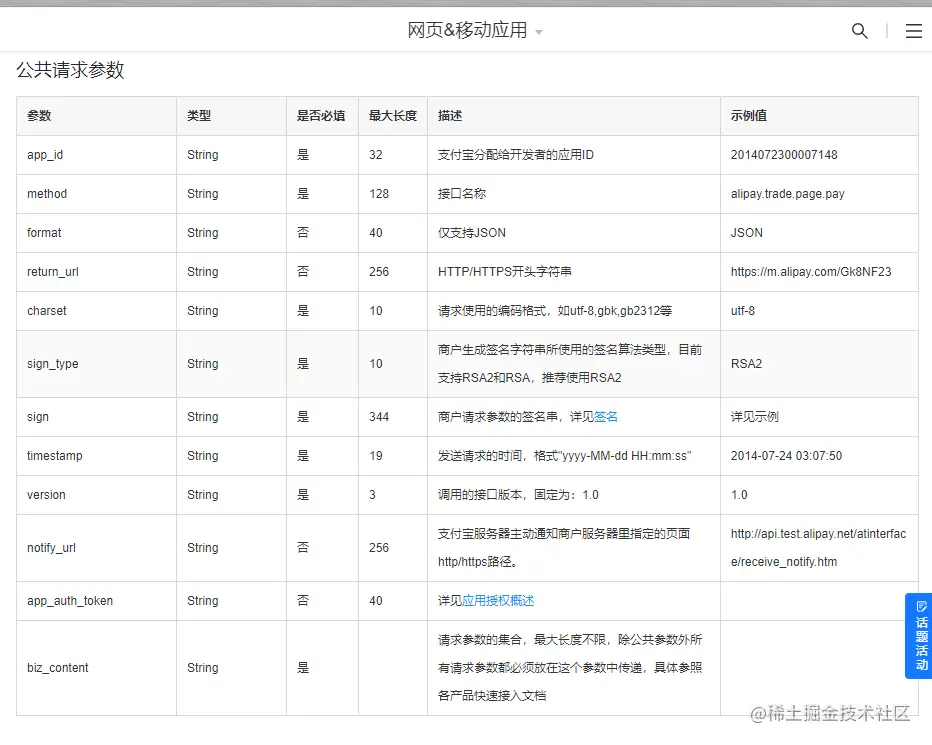Image resolution: width=932 pixels, height=745 pixels.
Task: Click the timestamp format description
Action: click(565, 456)
